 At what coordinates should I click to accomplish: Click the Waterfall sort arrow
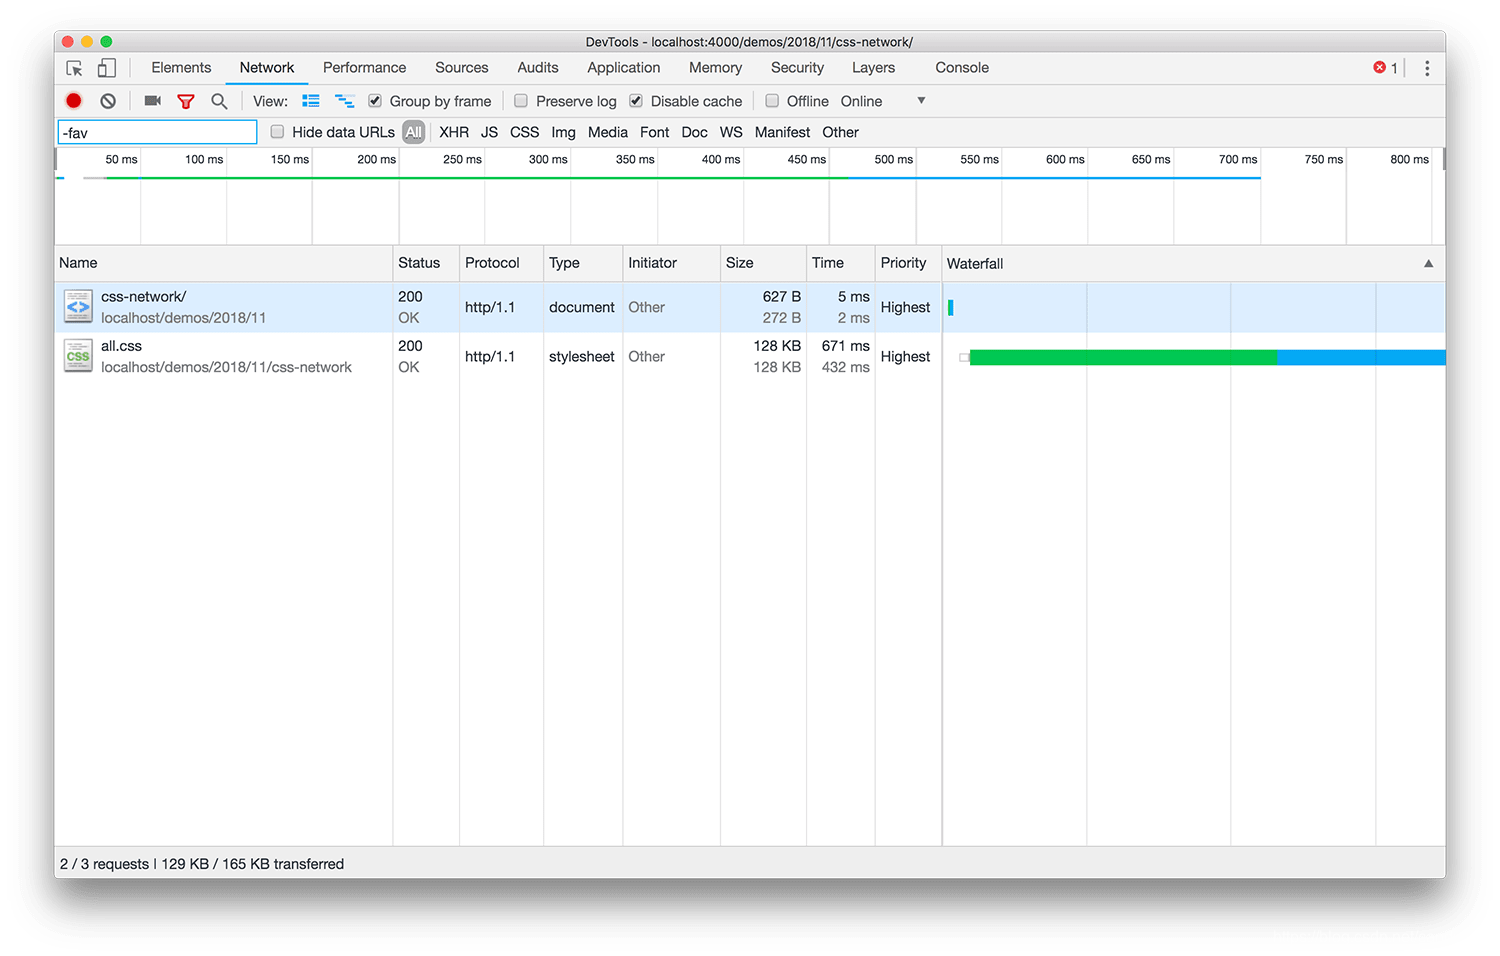[1428, 264]
